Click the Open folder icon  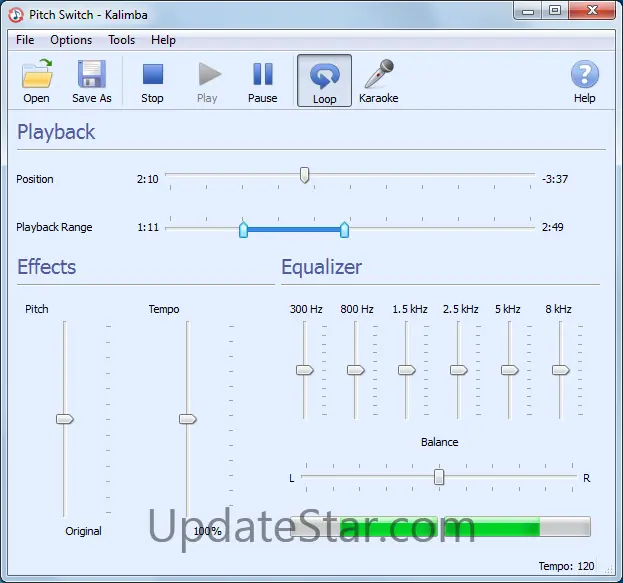[37, 74]
